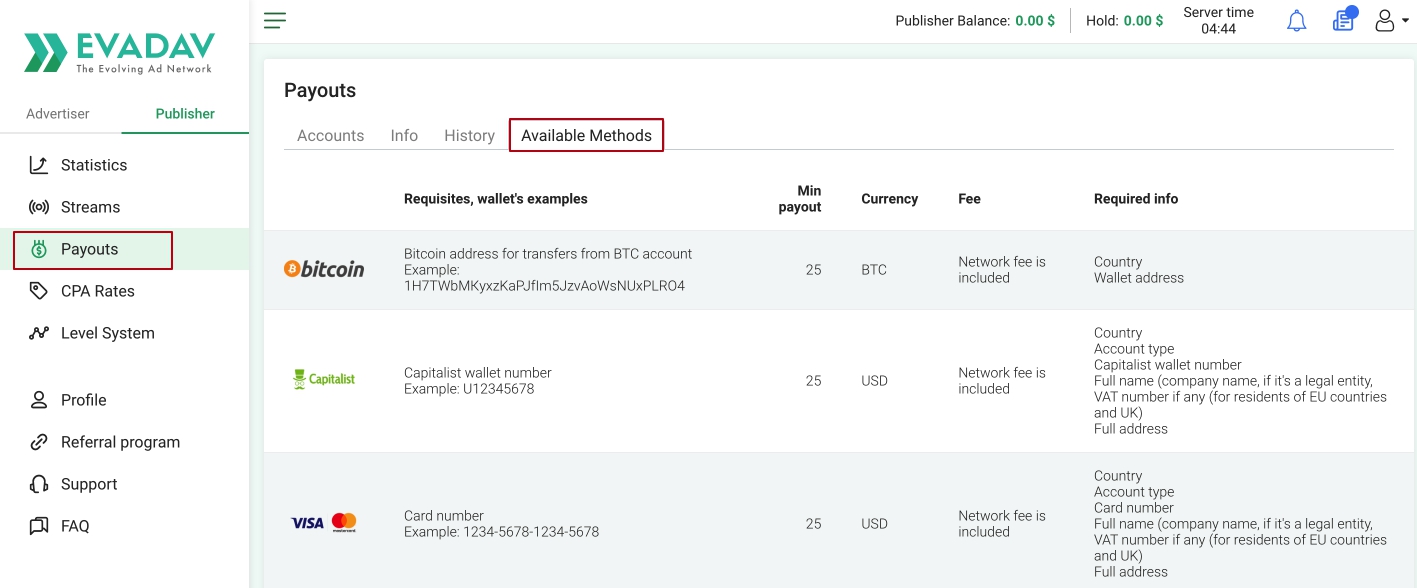Open notifications bell icon
This screenshot has width=1417, height=588.
click(1297, 21)
